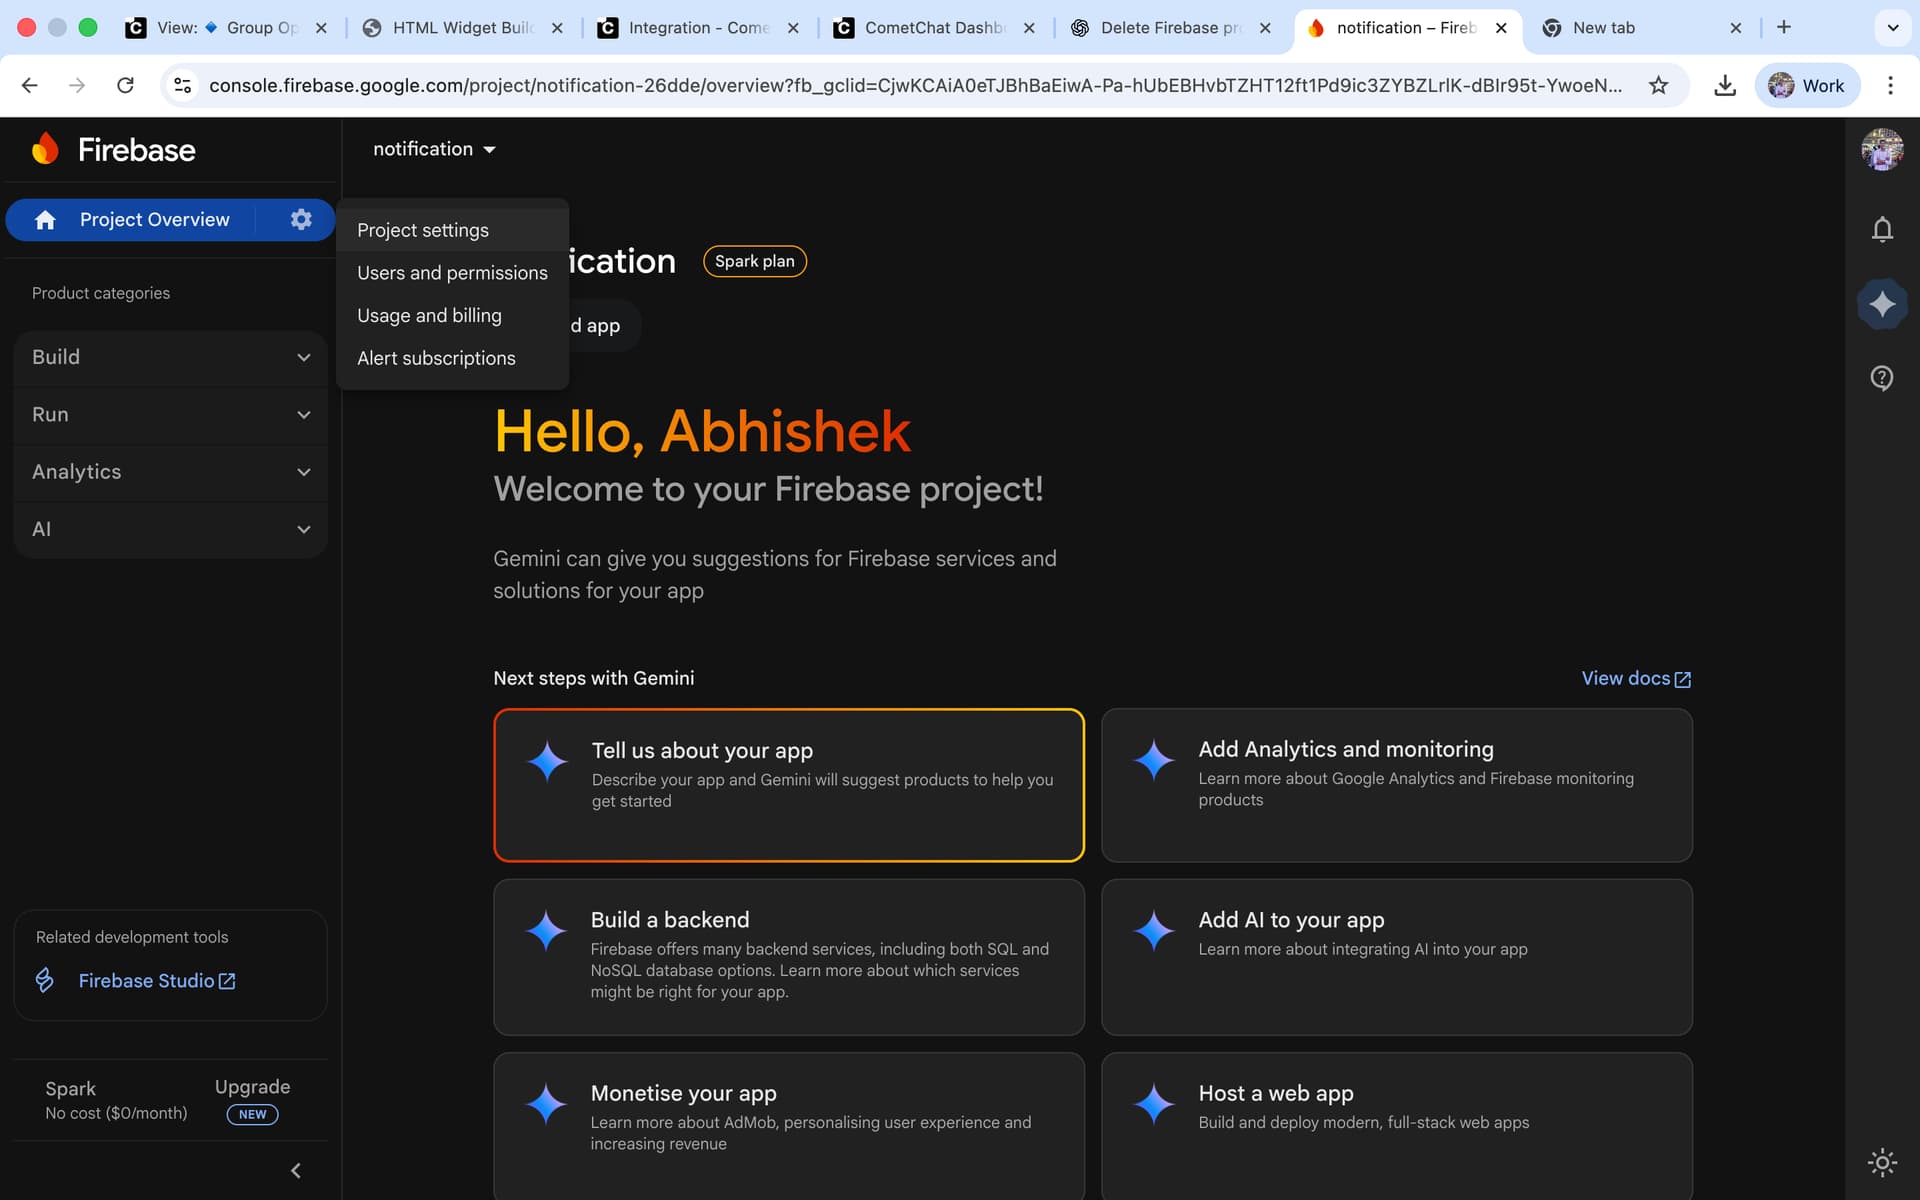Screen dimensions: 1920x1200
Task: Click the theme sun icon at bottom right
Action: 1881,1162
